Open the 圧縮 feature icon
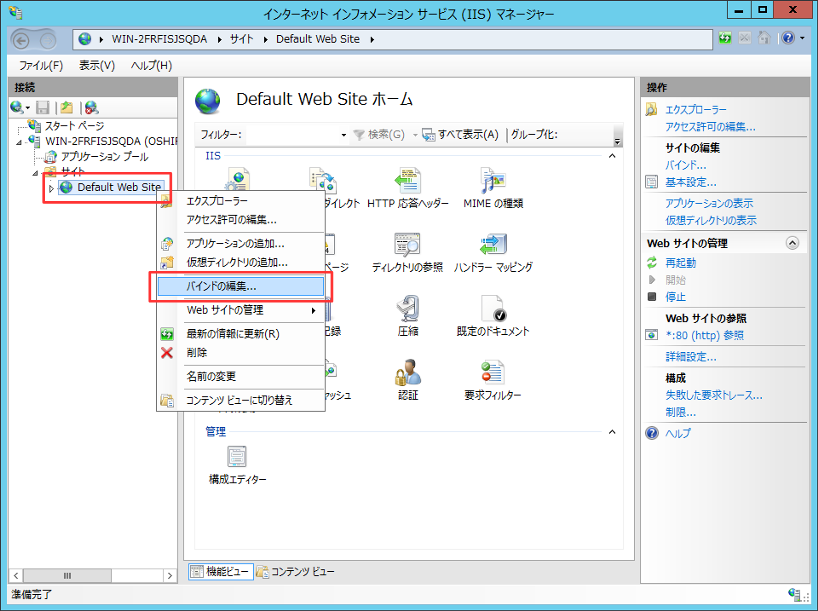Screen dimensions: 818x611 pos(407,316)
